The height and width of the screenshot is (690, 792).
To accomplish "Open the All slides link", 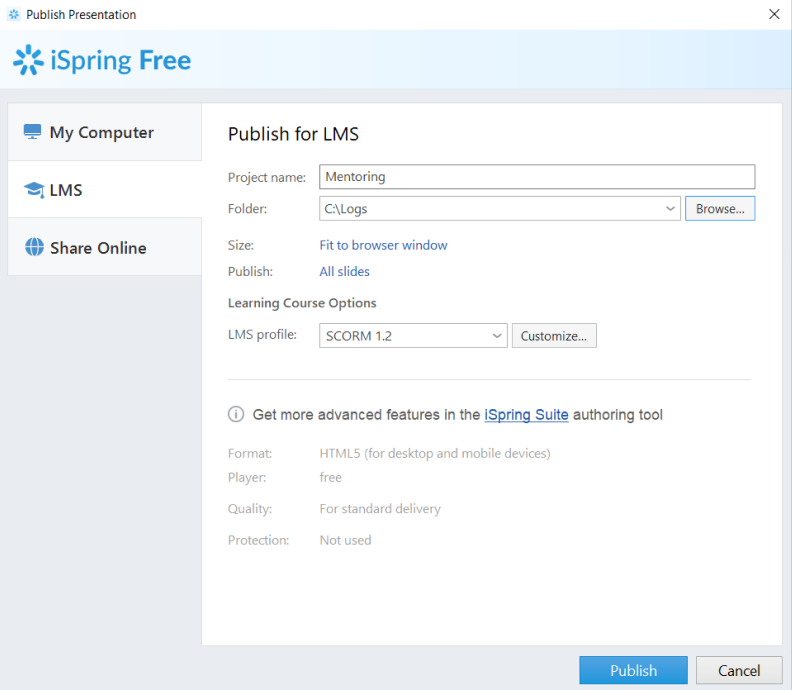I will pos(344,271).
